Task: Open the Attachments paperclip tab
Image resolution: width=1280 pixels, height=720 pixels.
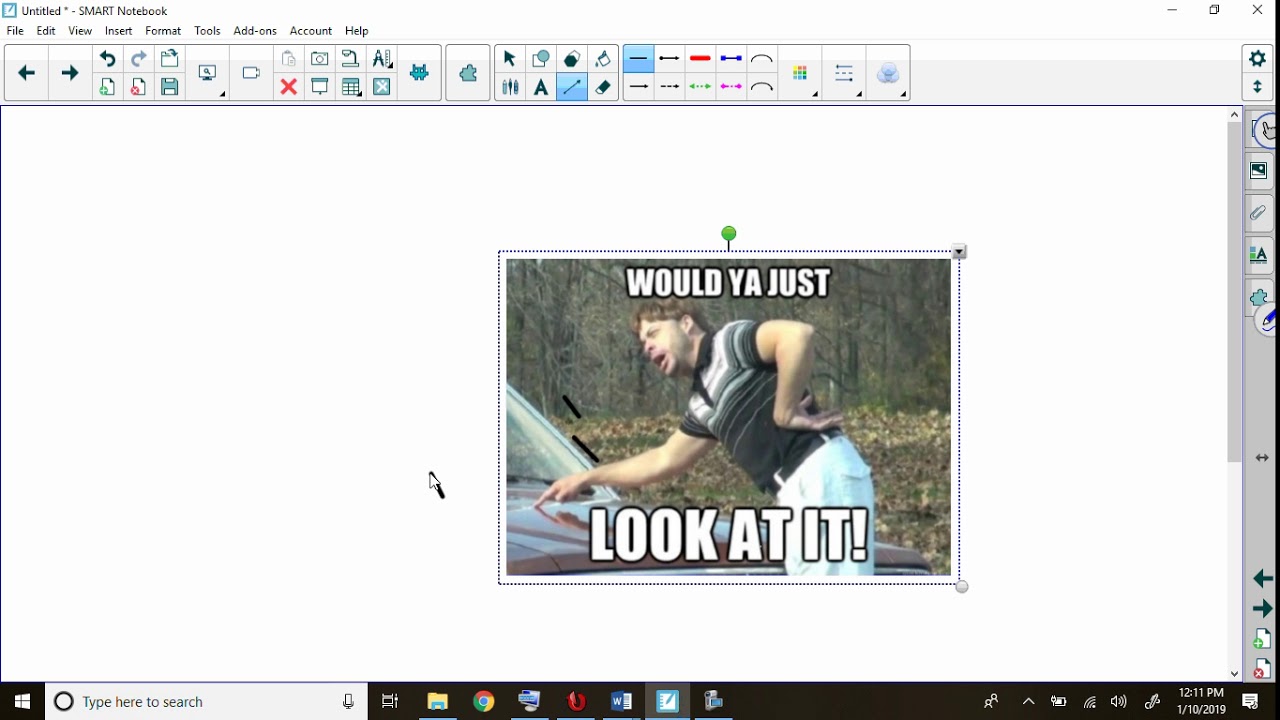Action: click(1259, 213)
